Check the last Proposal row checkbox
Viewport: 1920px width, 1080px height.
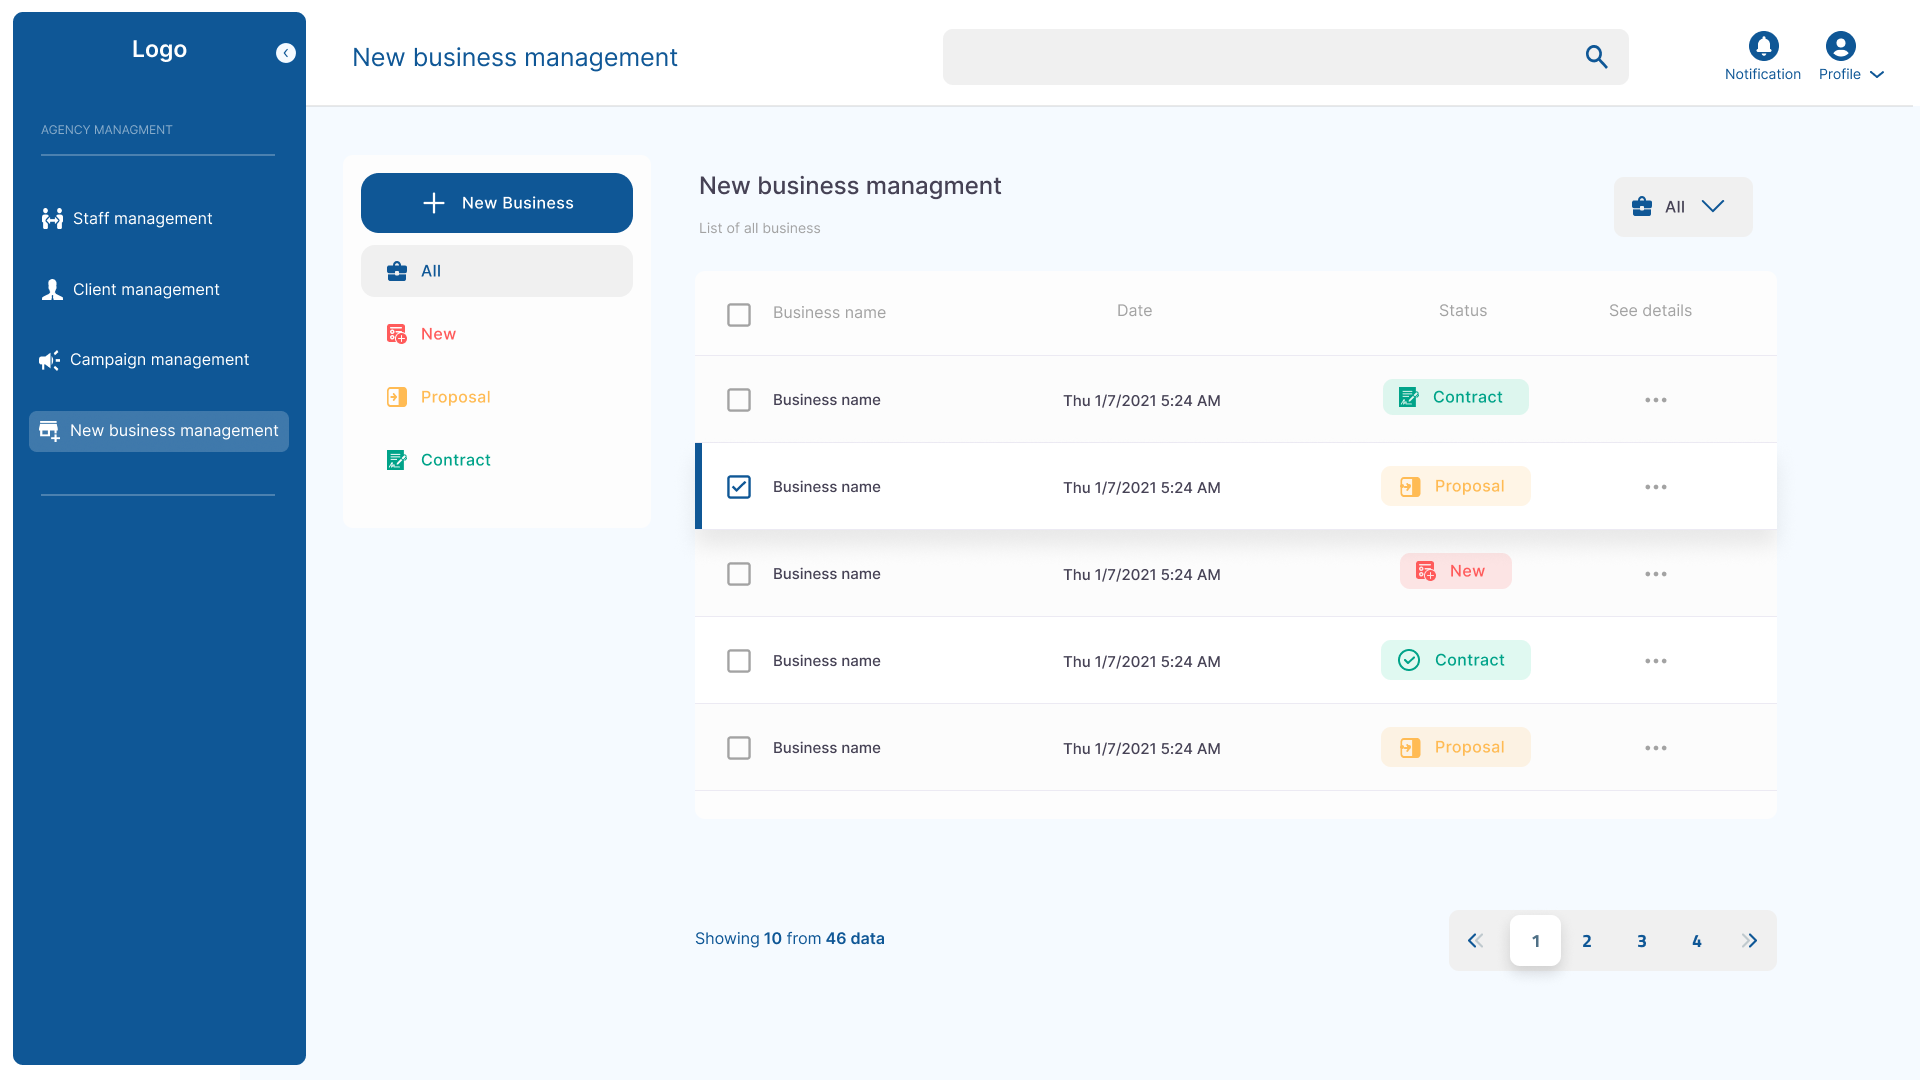pos(739,748)
